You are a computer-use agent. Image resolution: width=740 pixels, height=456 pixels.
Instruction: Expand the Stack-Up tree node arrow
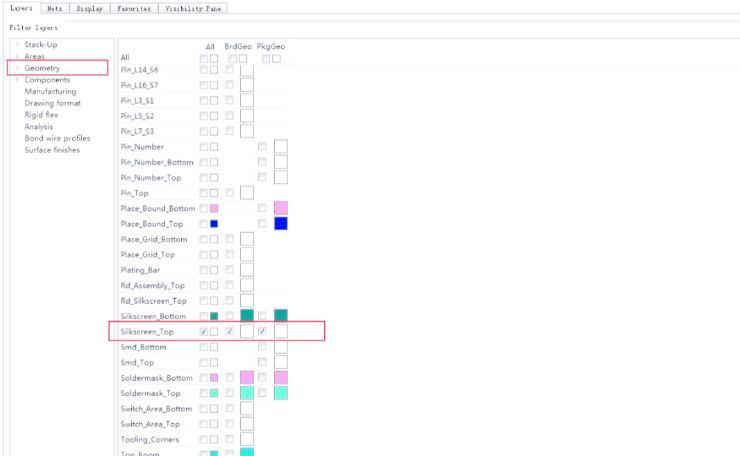click(16, 46)
